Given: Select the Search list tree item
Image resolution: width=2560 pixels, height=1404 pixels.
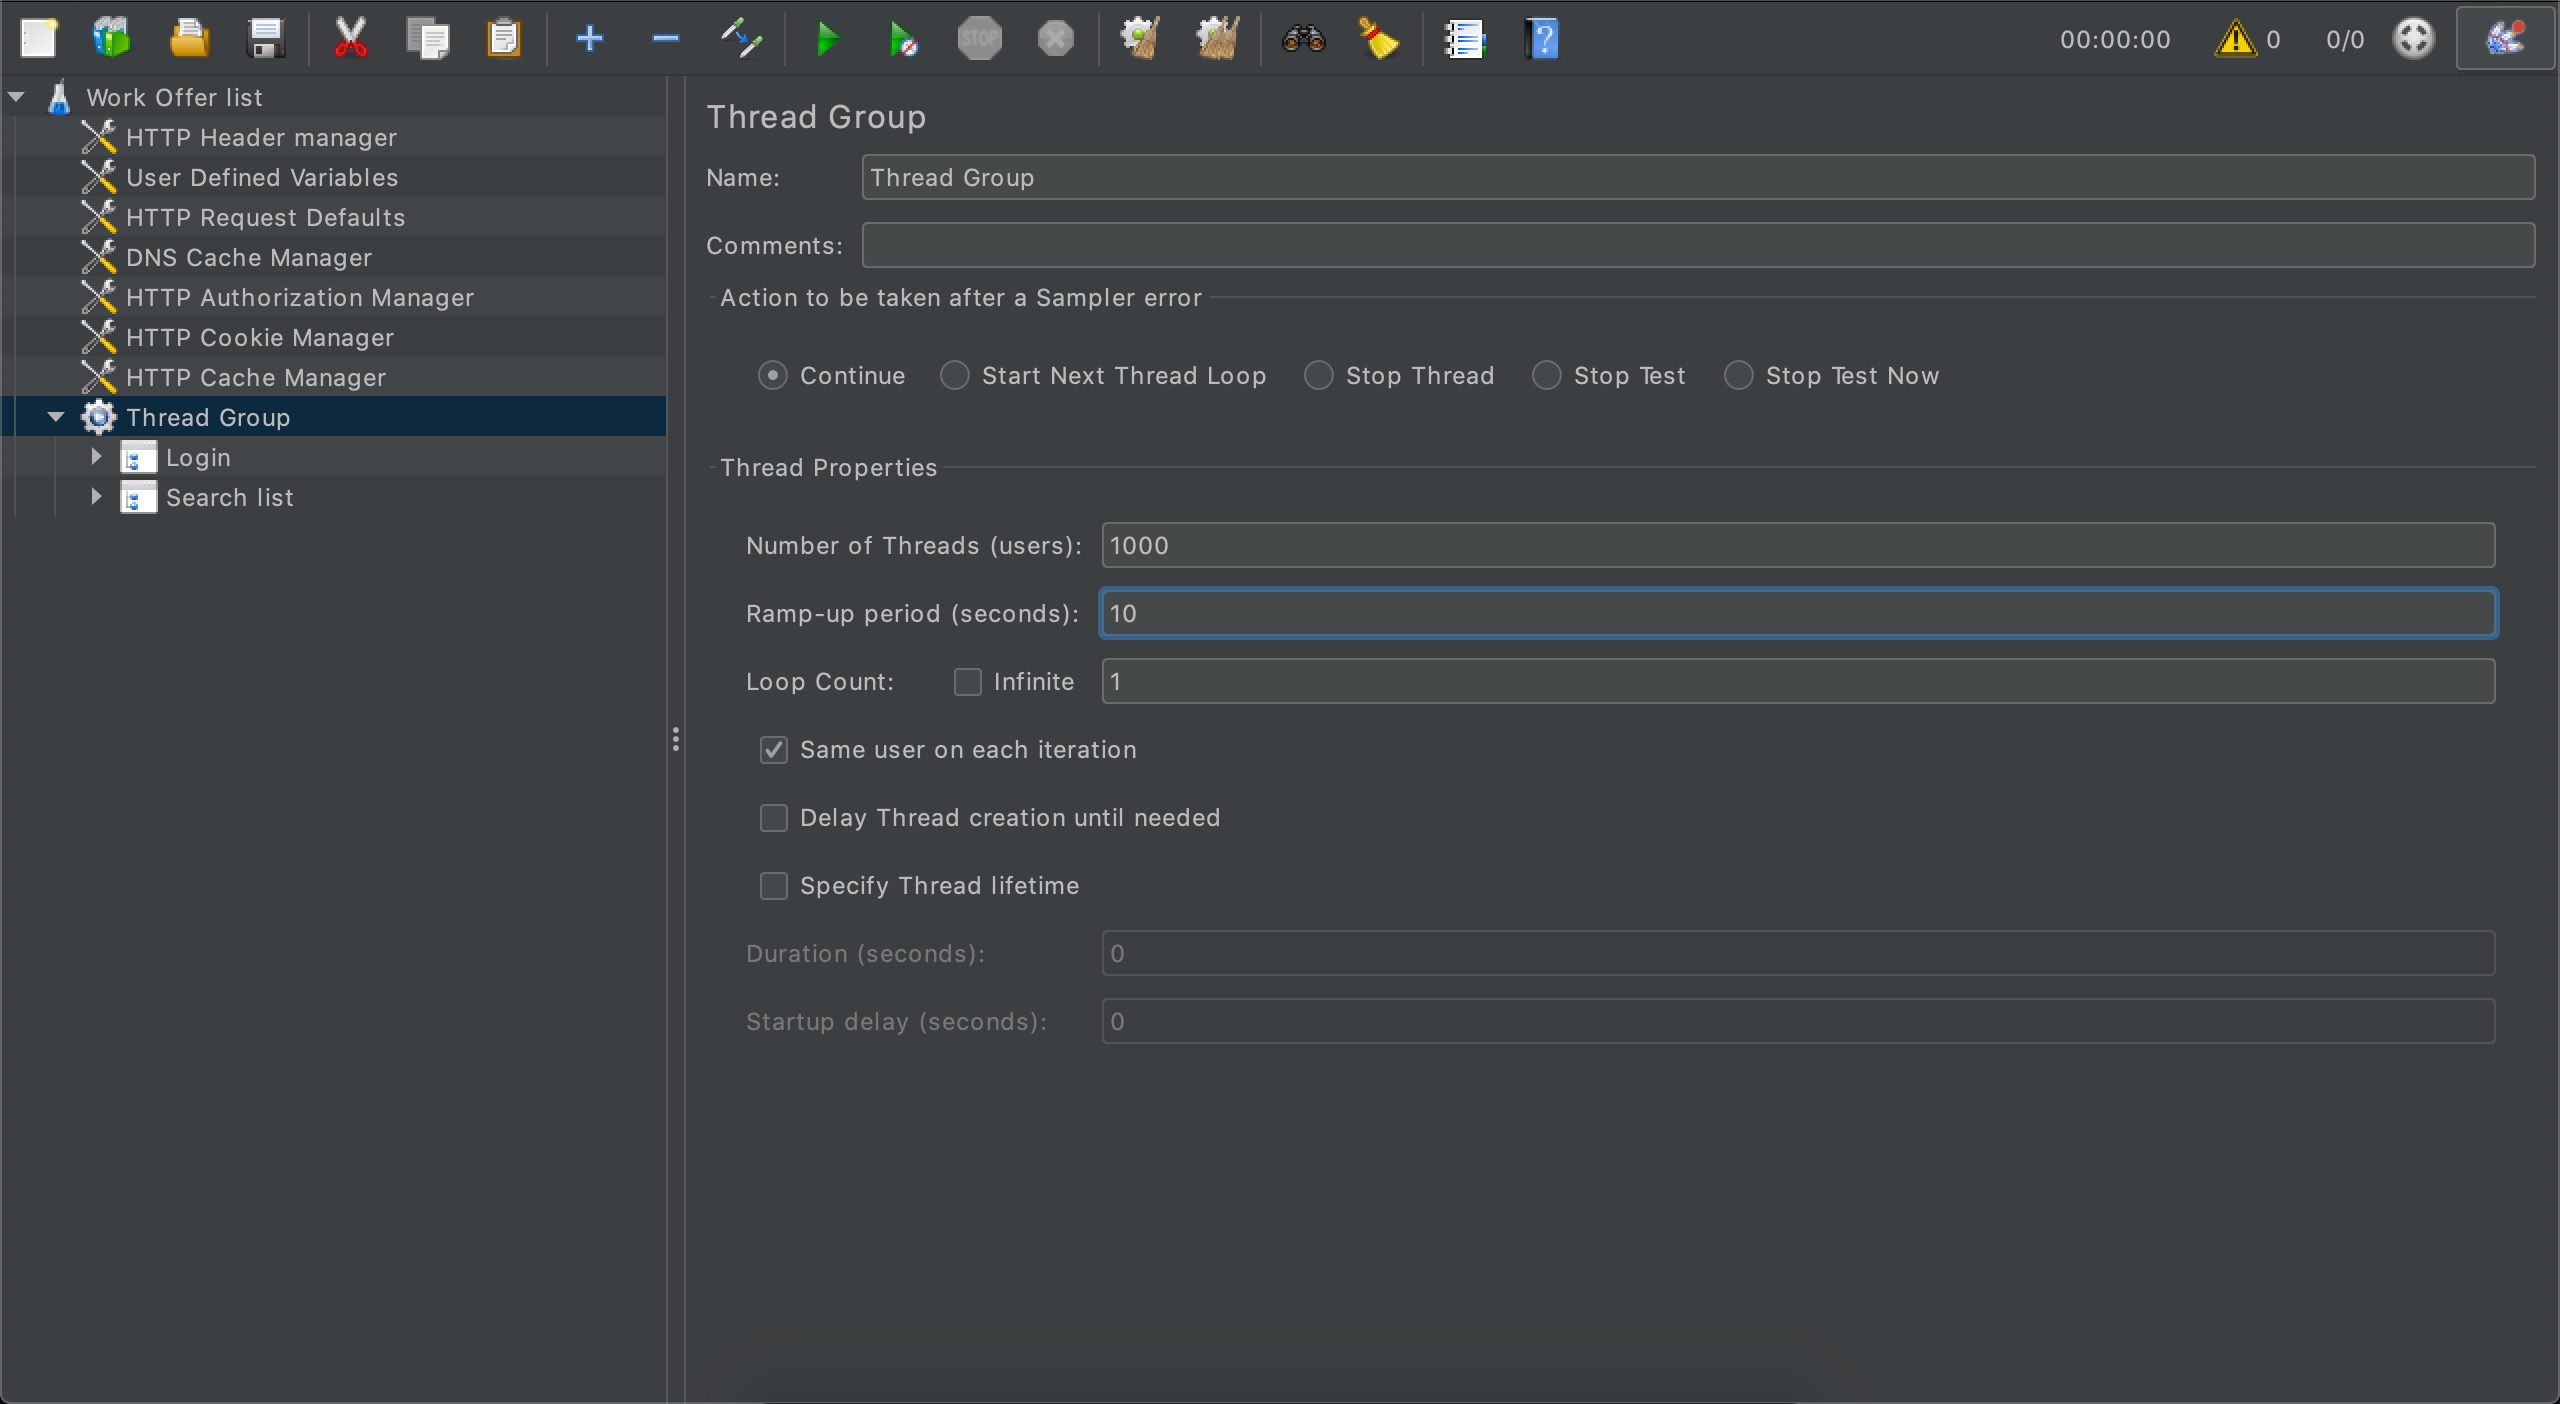Looking at the screenshot, I should (230, 497).
